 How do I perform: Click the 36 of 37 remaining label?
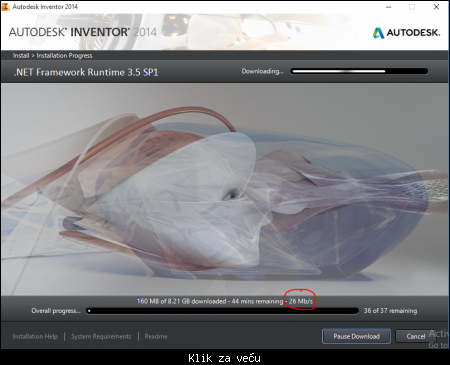click(x=390, y=311)
